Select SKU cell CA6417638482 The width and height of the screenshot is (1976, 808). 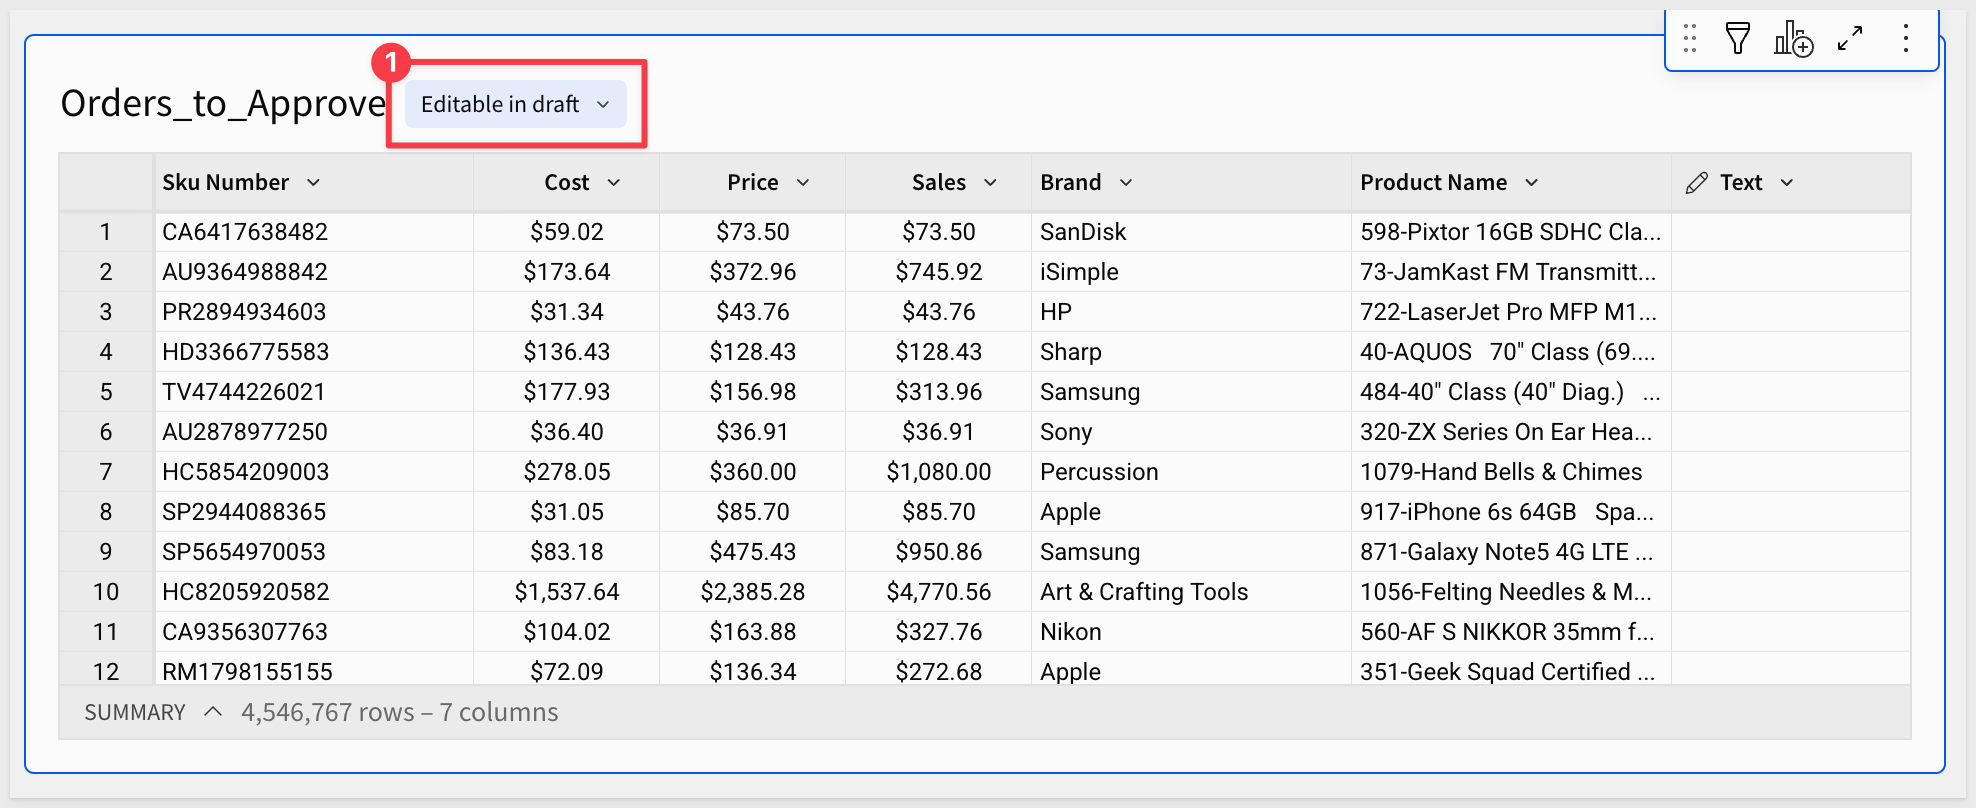[x=245, y=232]
